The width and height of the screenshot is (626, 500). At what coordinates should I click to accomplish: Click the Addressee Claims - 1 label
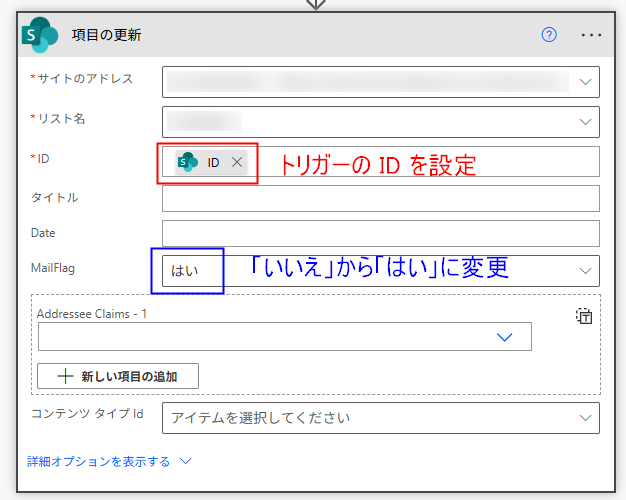pyautogui.click(x=92, y=314)
